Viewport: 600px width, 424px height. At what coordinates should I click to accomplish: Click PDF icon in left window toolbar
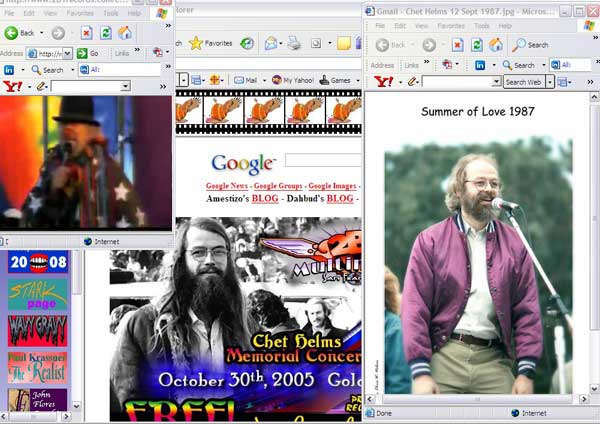coord(157,52)
